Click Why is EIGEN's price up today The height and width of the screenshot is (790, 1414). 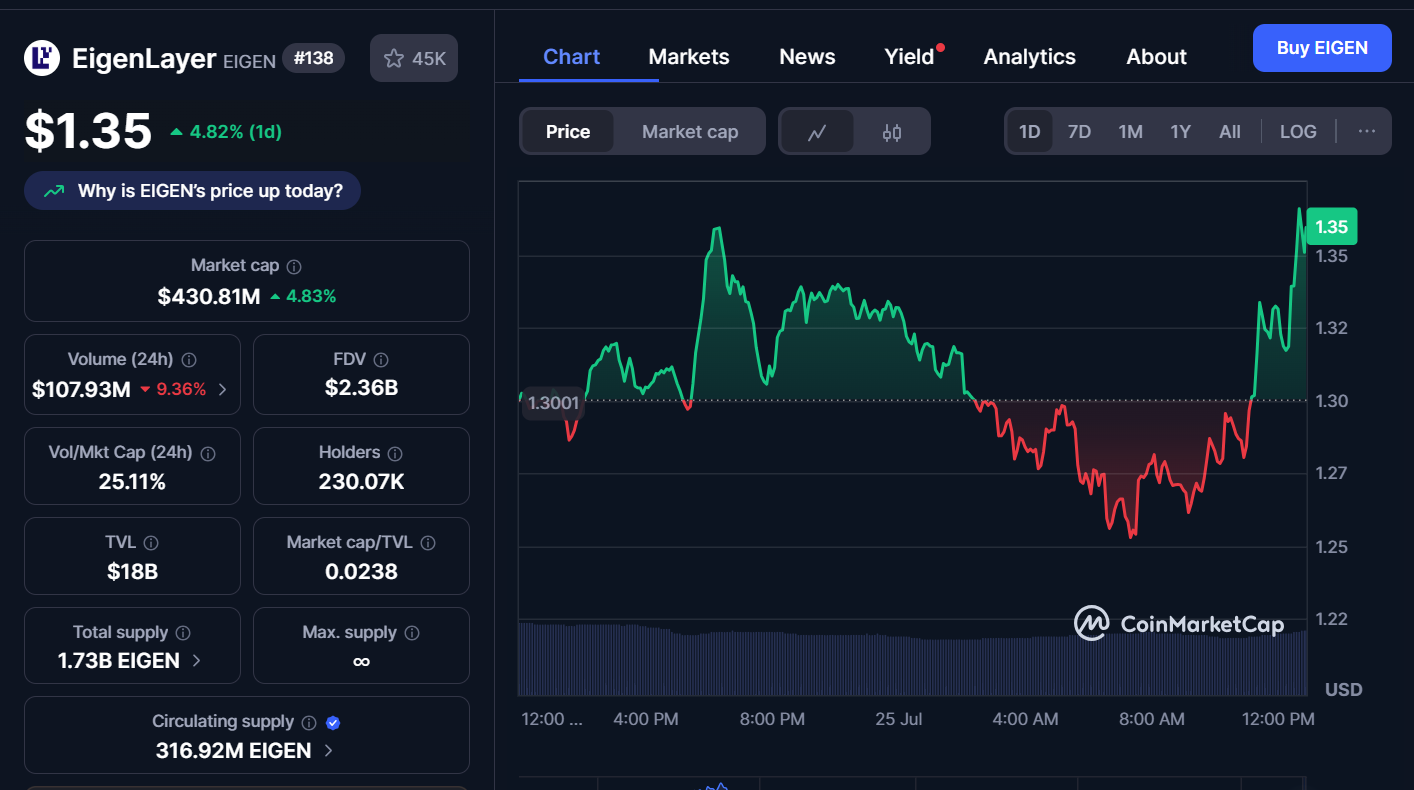[192, 190]
